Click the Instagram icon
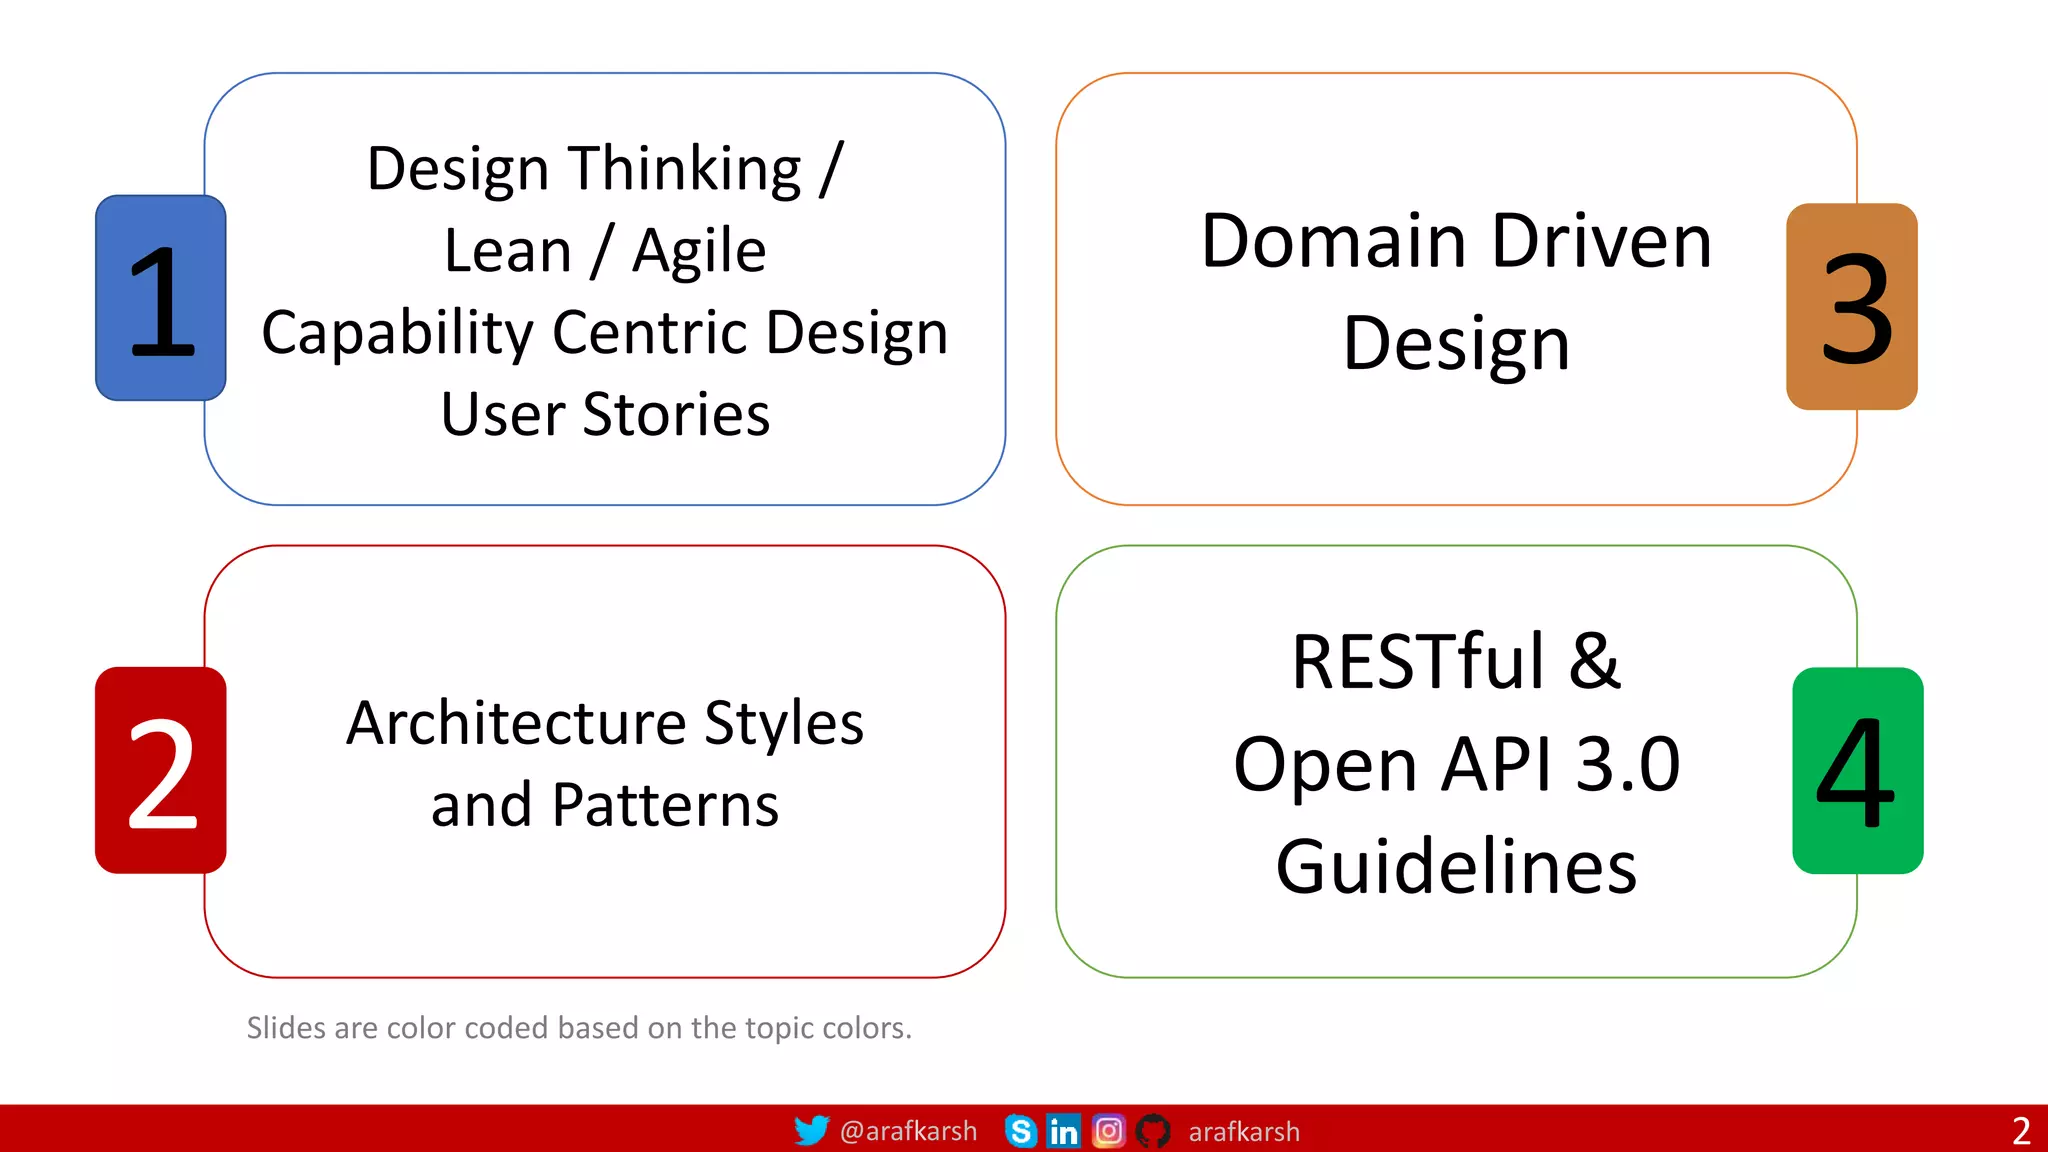This screenshot has height=1152, width=2048. point(1108,1131)
